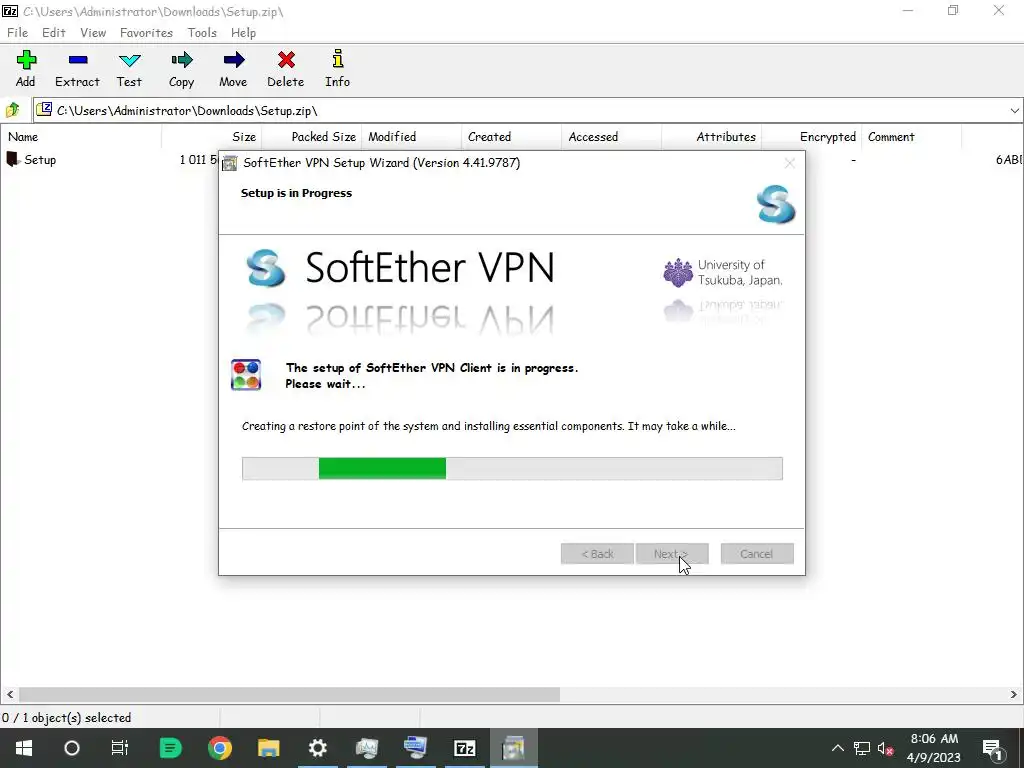Open the File menu
This screenshot has width=1024, height=768.
tap(18, 33)
